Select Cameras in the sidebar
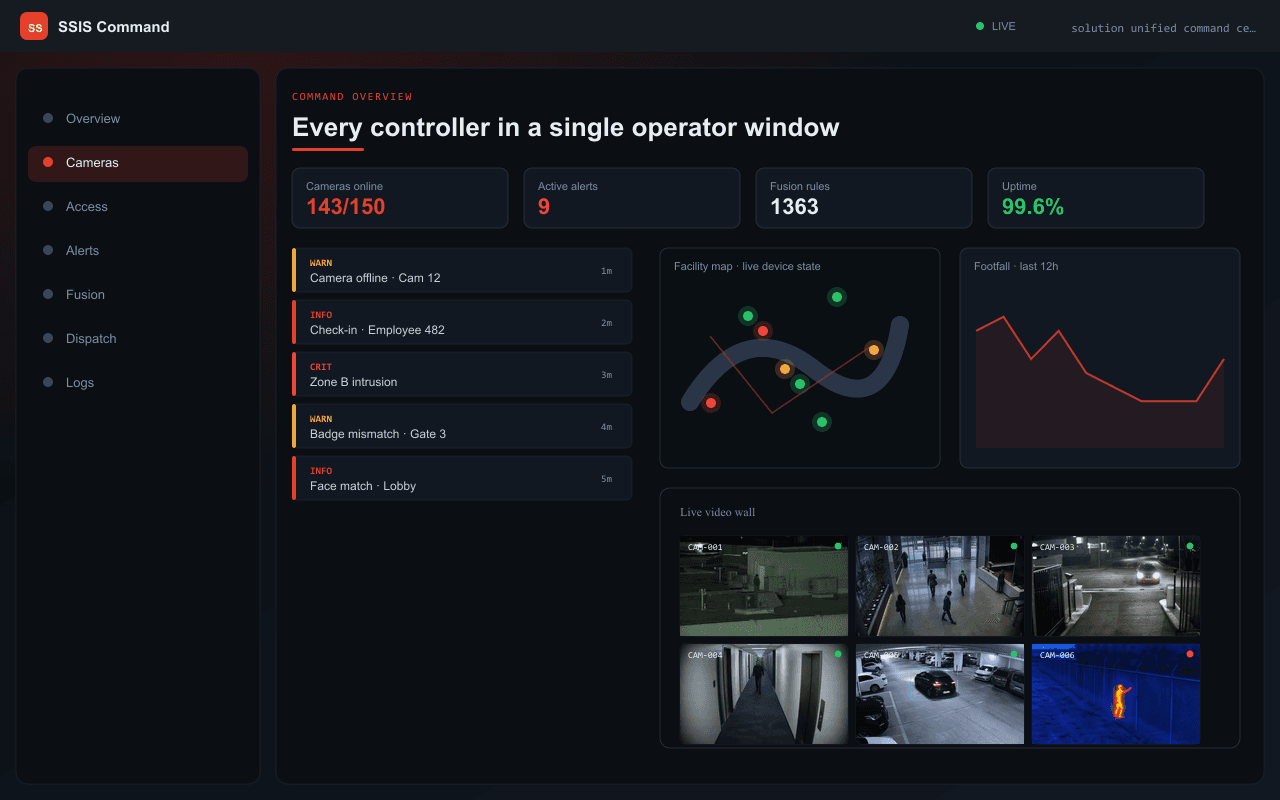 [x=138, y=162]
